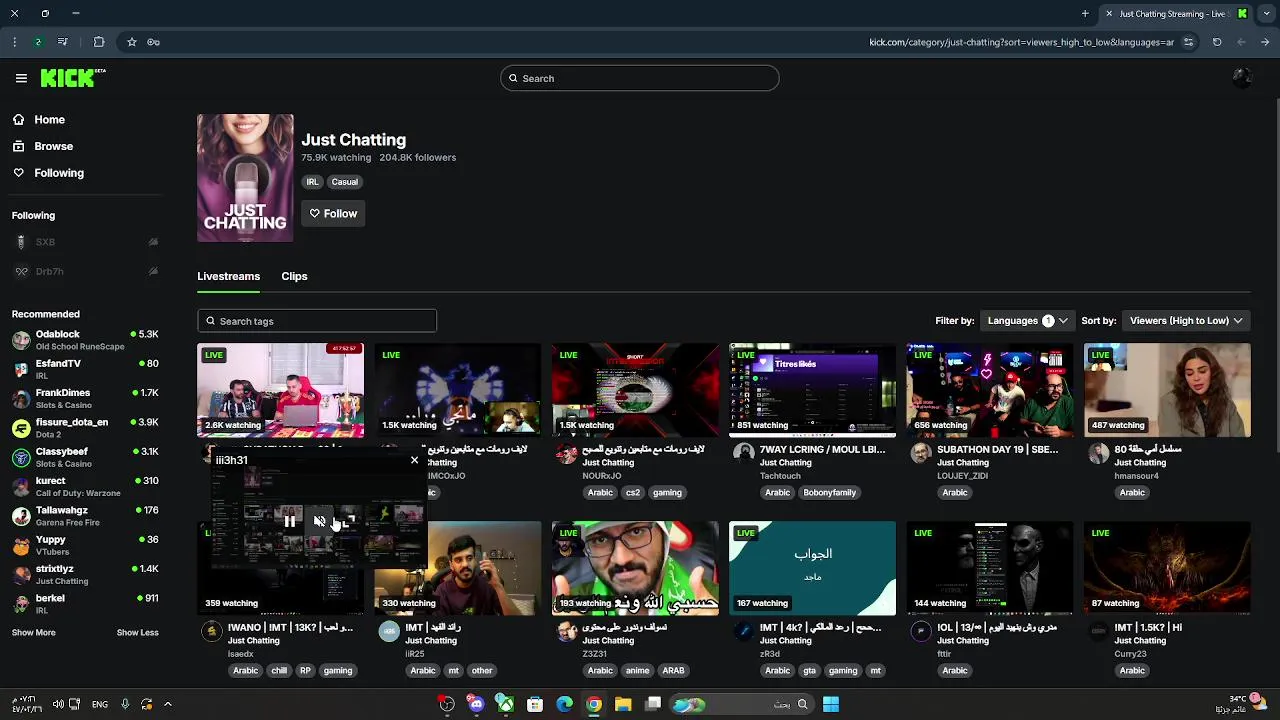Click the Kick address bar URL
The width and height of the screenshot is (1280, 720).
(x=1021, y=42)
